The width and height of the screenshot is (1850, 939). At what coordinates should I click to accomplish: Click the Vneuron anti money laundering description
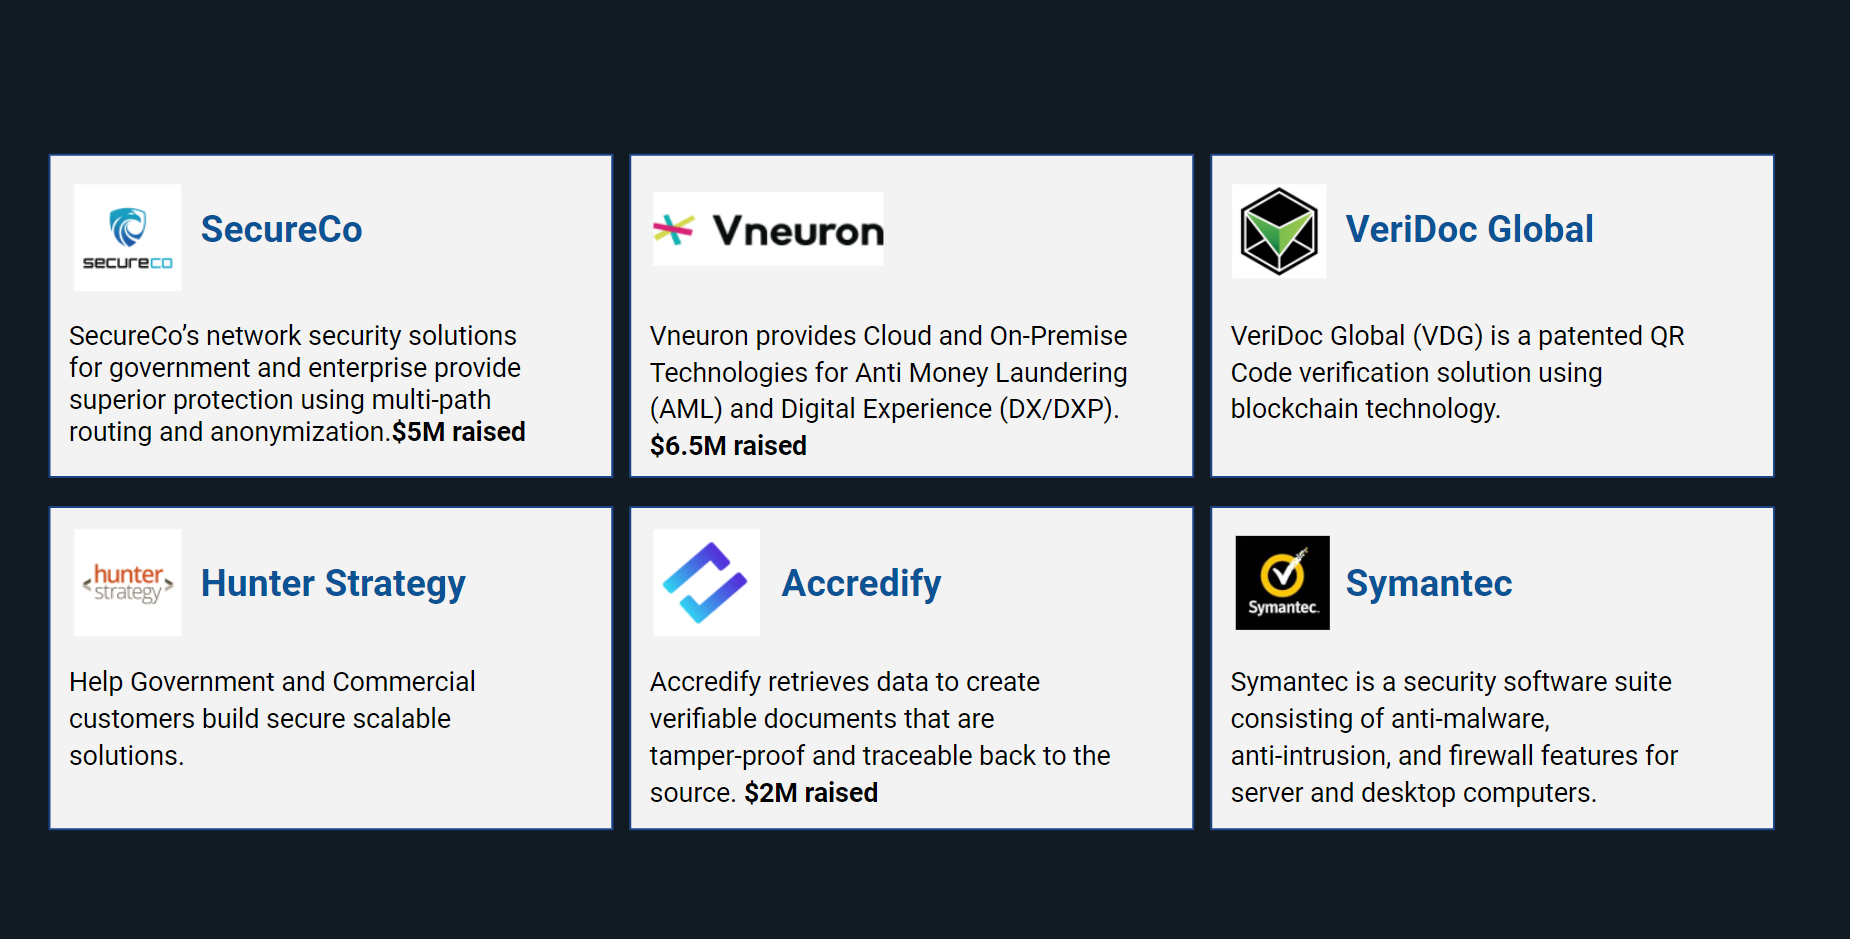(x=888, y=372)
